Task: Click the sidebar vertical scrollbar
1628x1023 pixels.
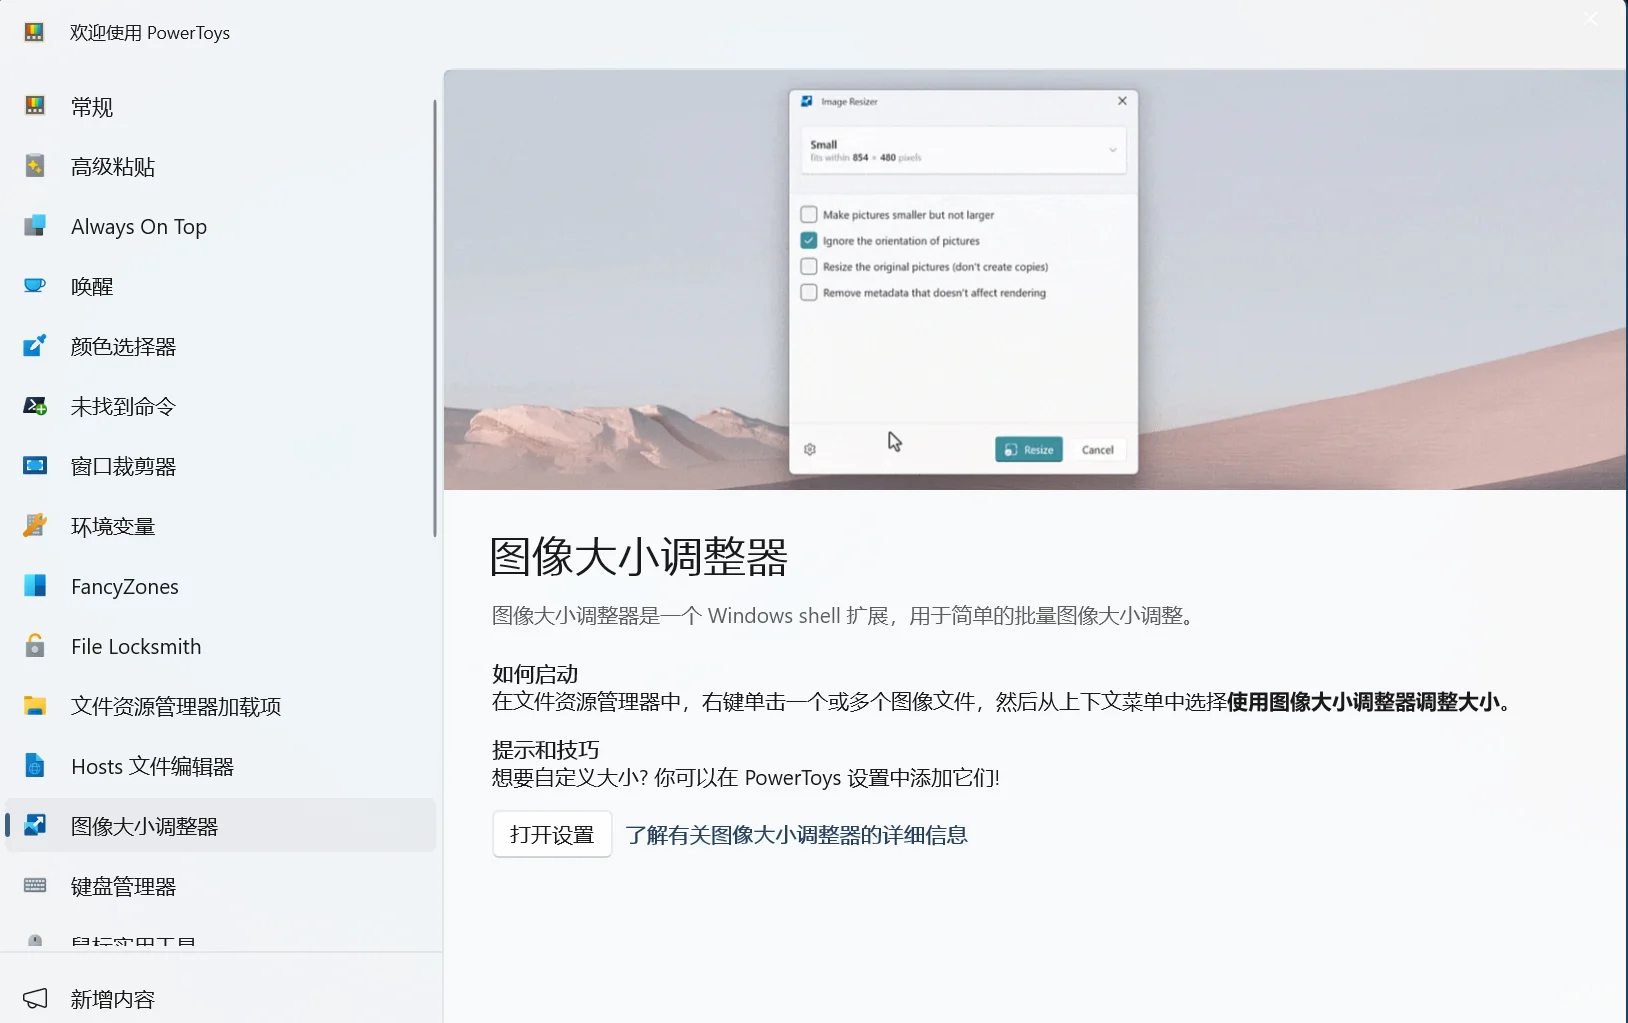Action: point(435,318)
